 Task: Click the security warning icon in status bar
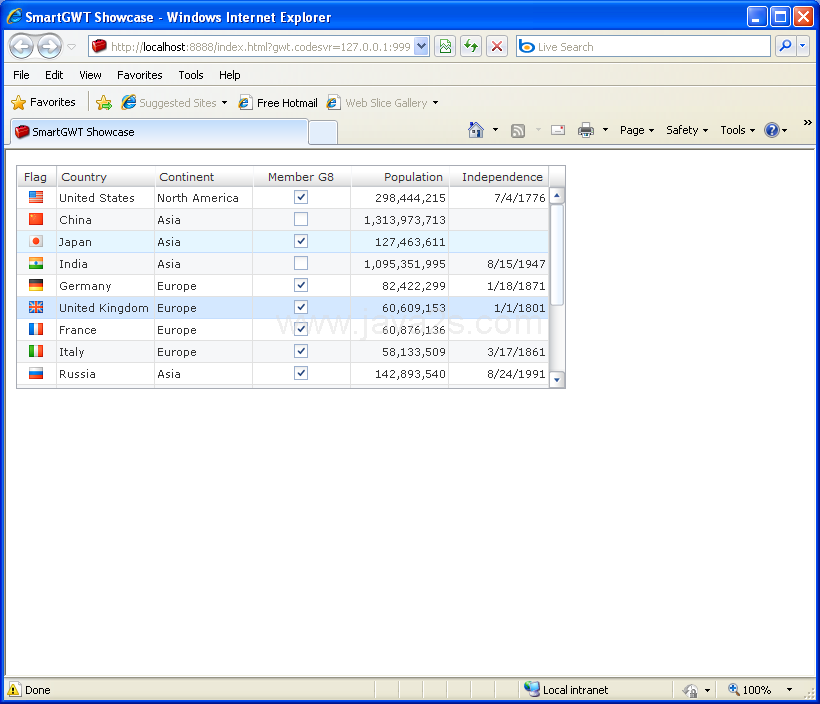coord(14,689)
